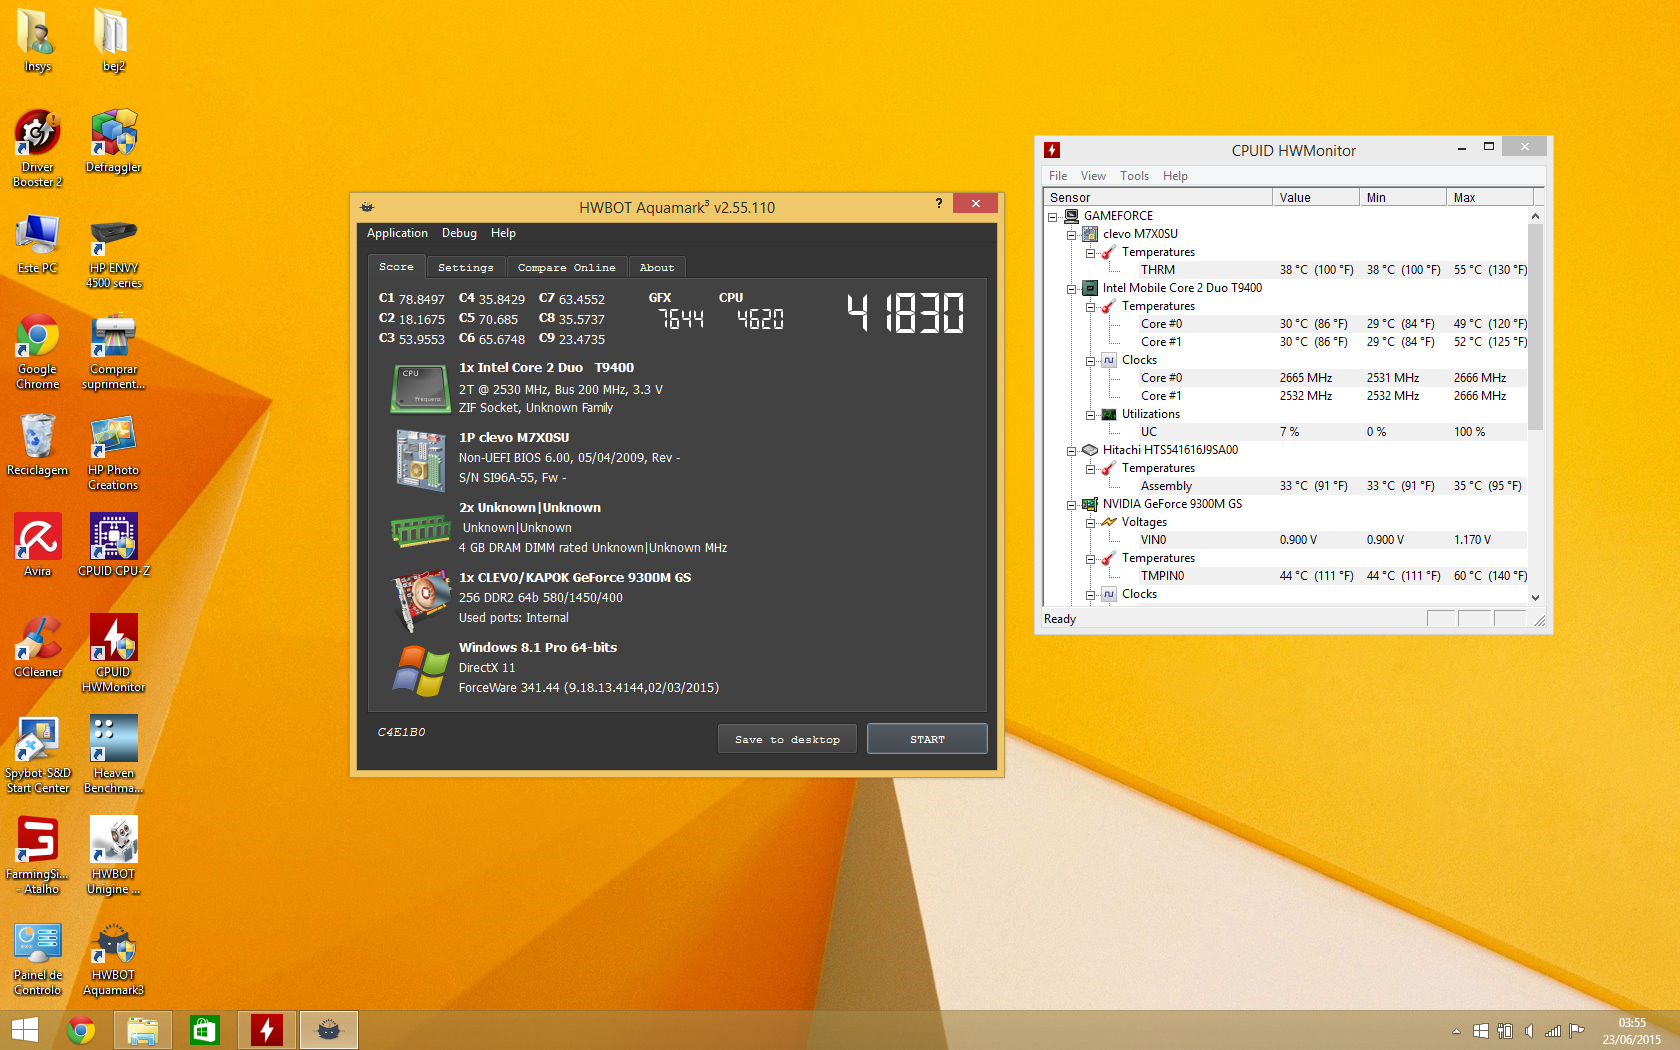Collapse Hitachi HTS541616J9SA00 node
1680x1050 pixels.
1071,450
